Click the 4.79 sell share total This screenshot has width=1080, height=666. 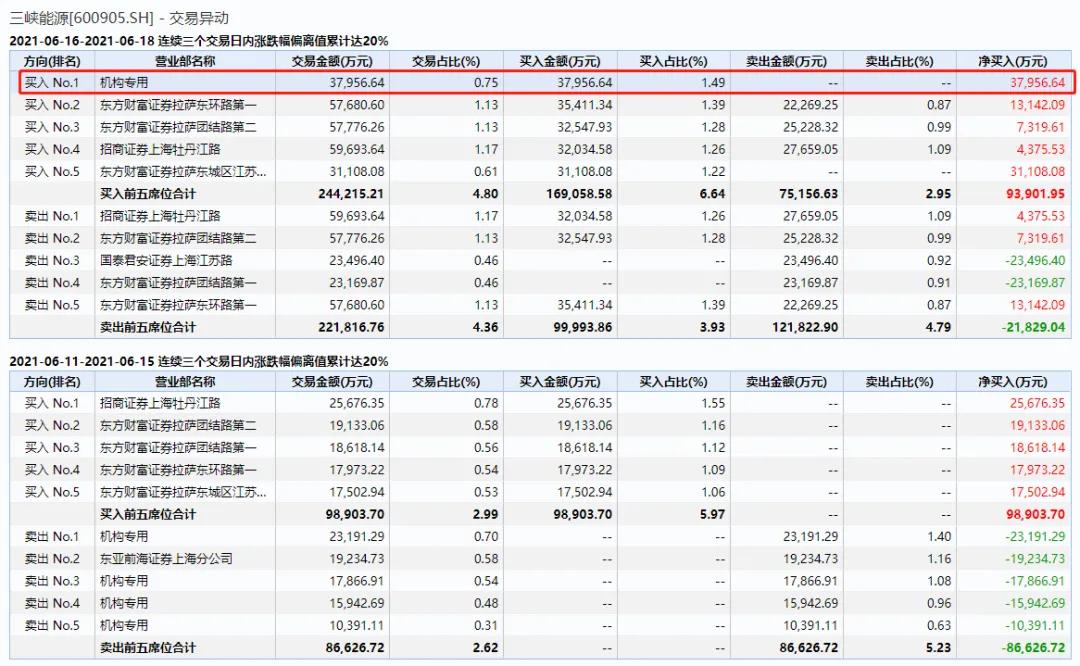[939, 327]
